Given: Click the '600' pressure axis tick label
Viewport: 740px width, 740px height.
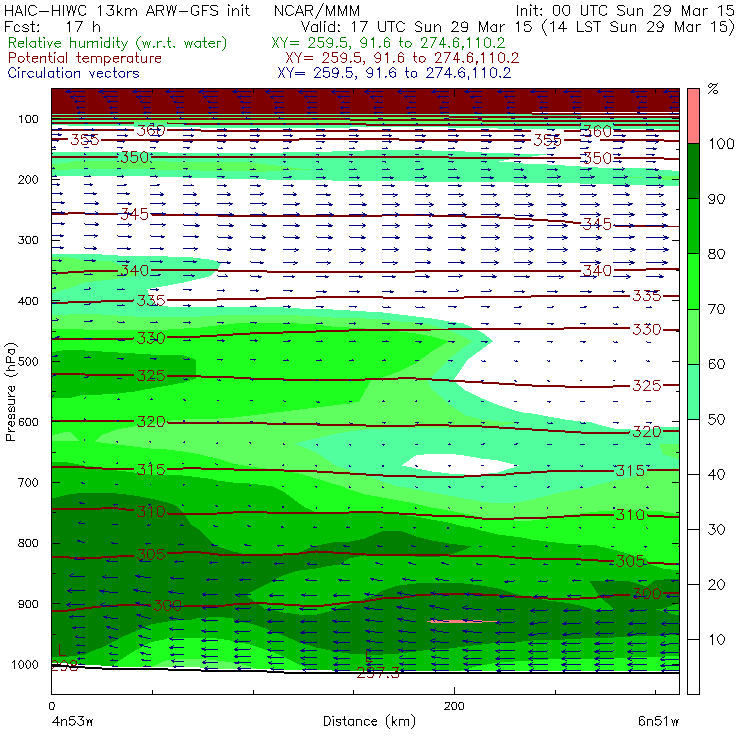Looking at the screenshot, I should click(x=28, y=421).
